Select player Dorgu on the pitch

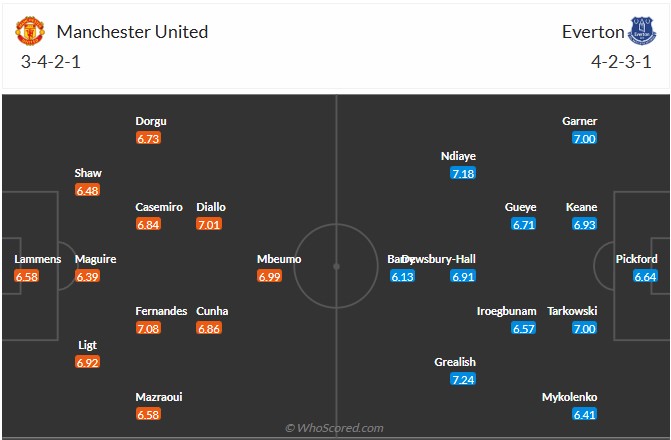[151, 122]
